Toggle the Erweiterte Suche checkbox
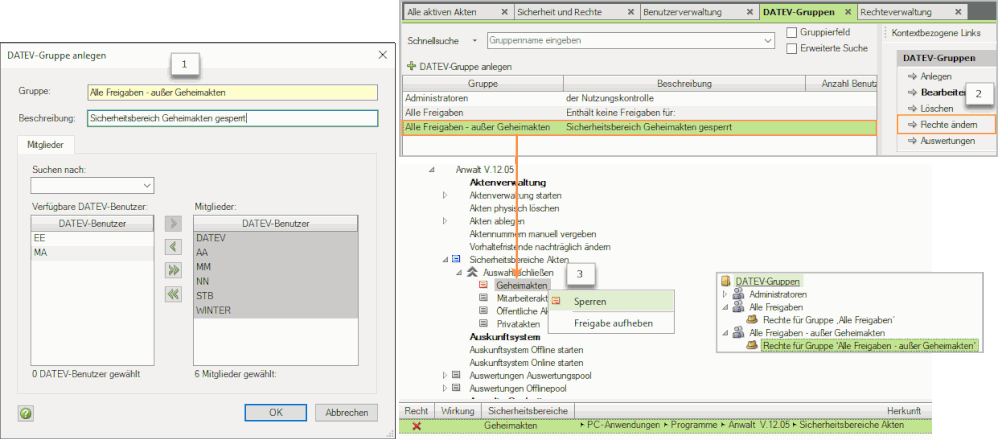This screenshot has width=998, height=440. 792,48
